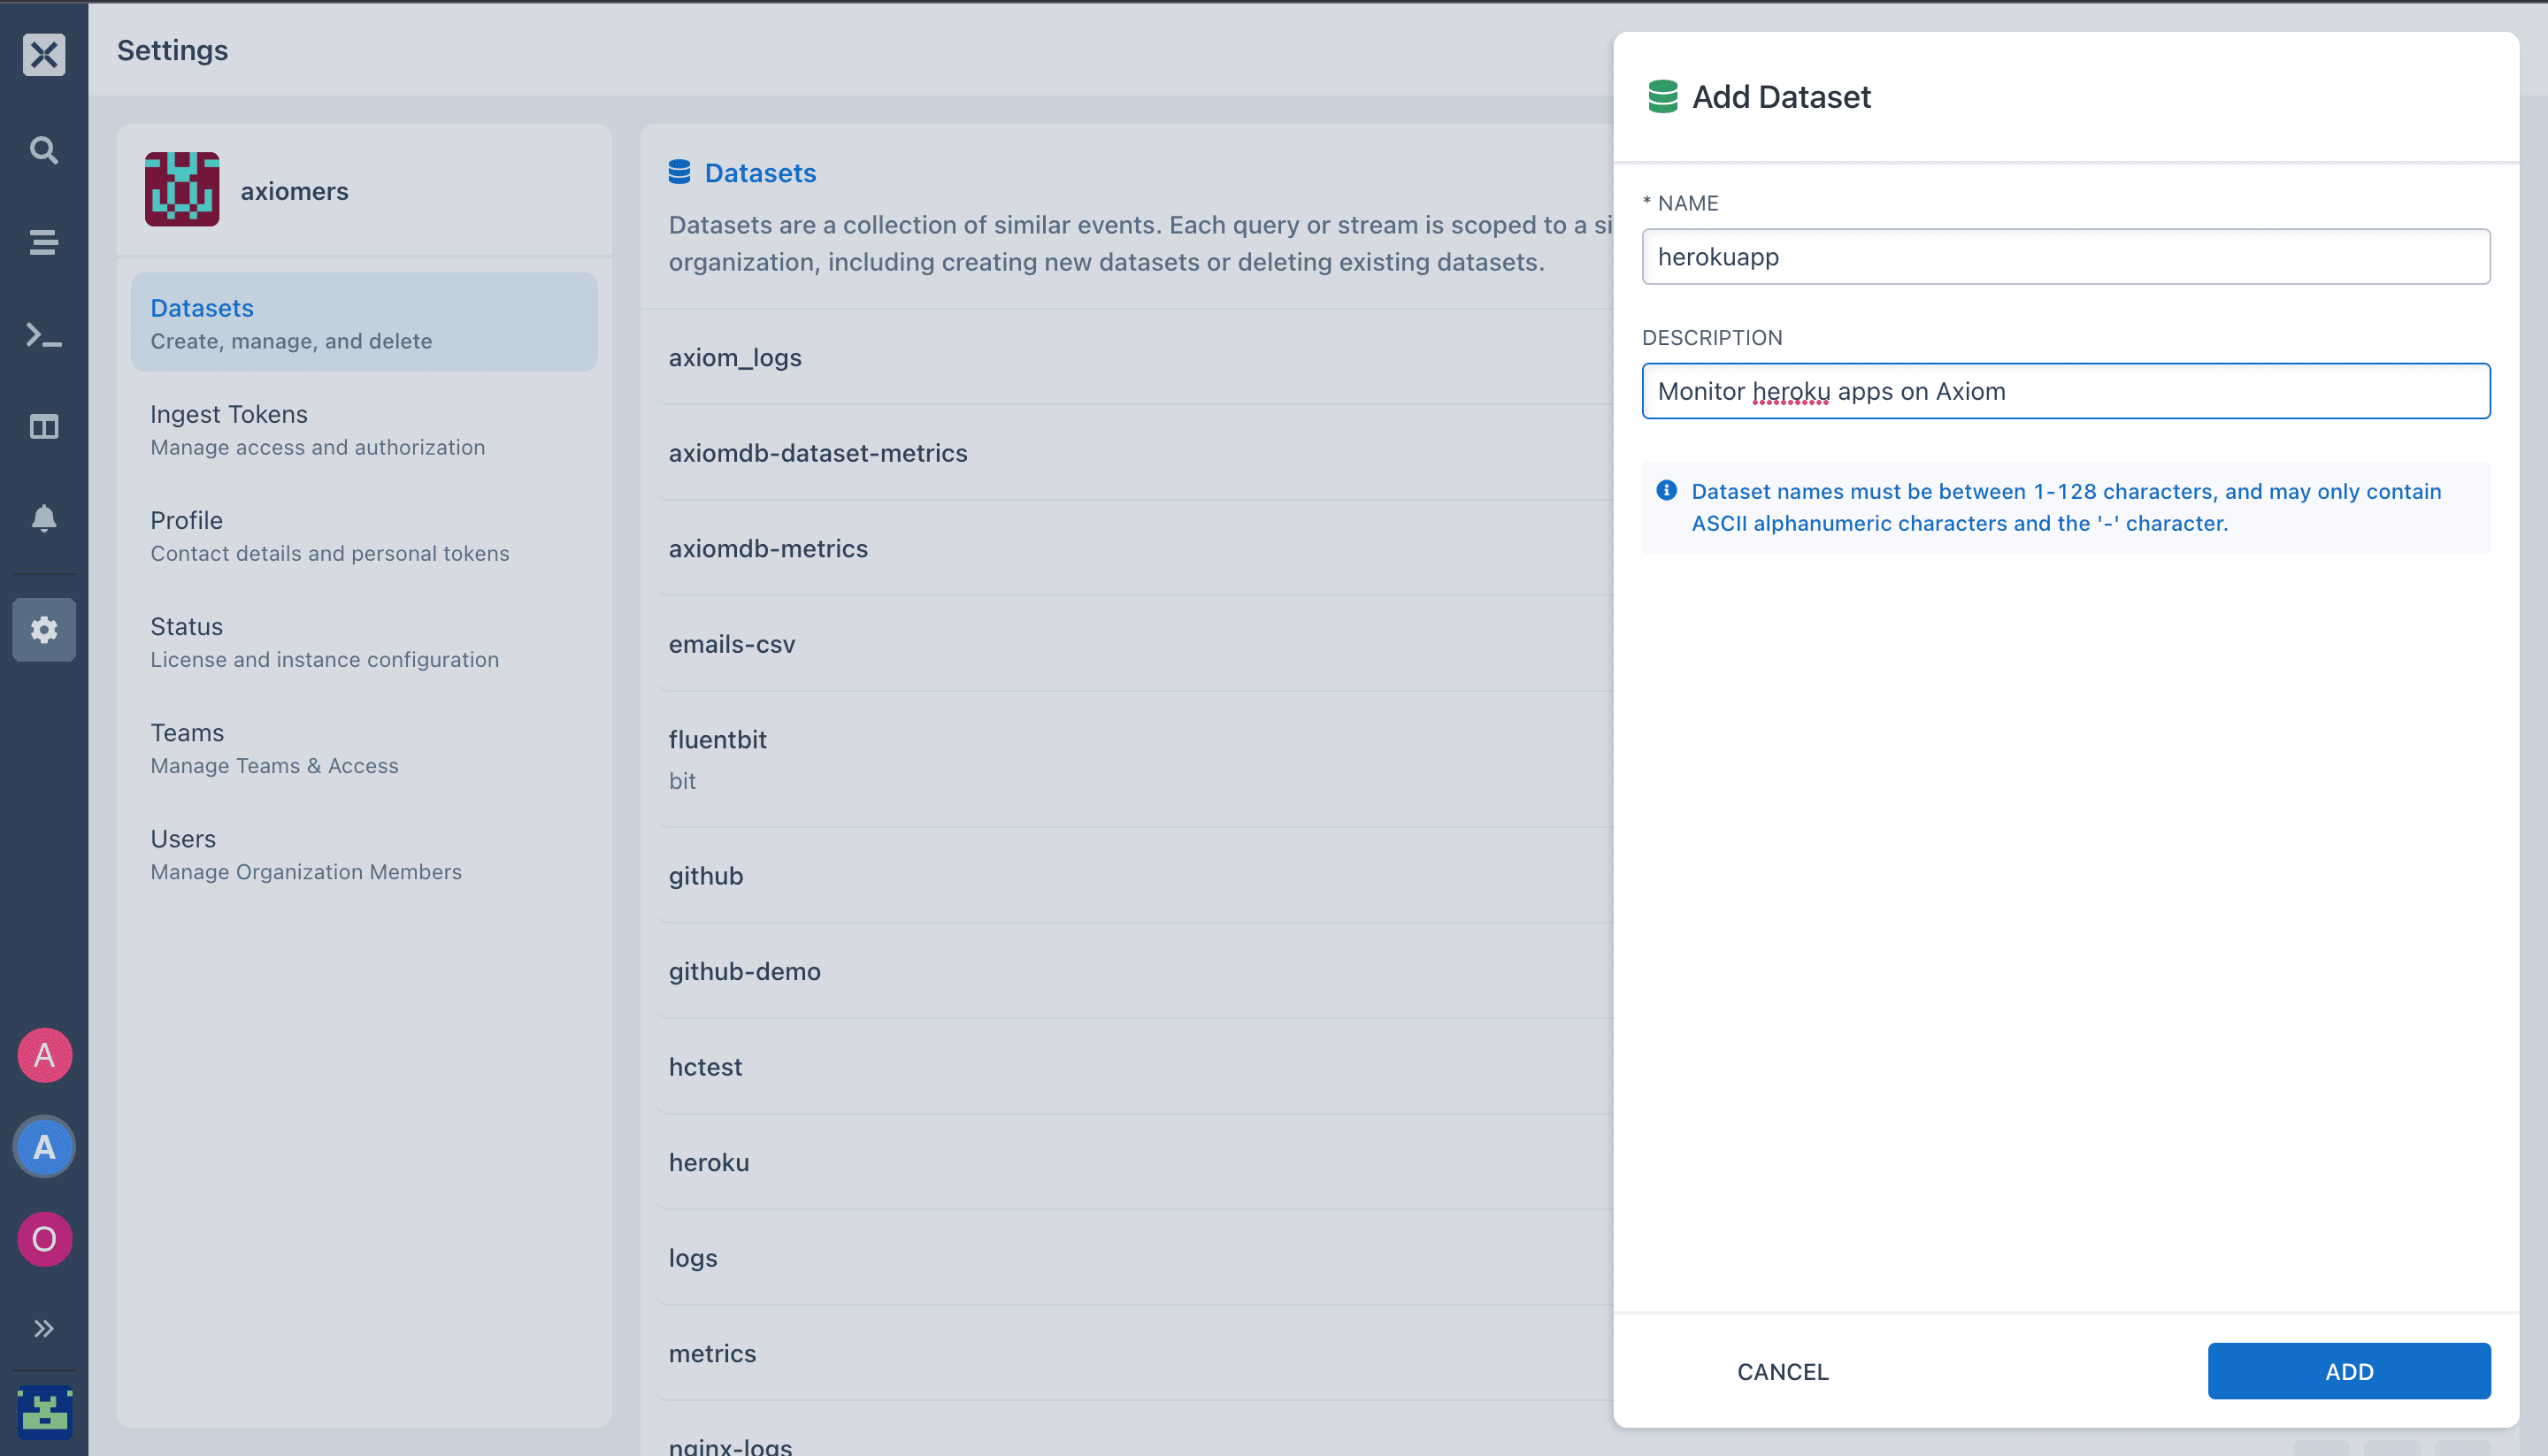The width and height of the screenshot is (2548, 1456).
Task: Click the dataset name rules hint text
Action: click(2066, 507)
